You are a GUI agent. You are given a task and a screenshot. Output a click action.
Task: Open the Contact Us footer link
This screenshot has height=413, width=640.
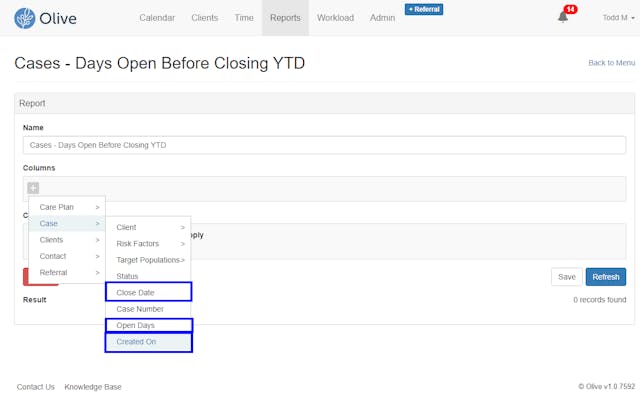pyautogui.click(x=36, y=387)
